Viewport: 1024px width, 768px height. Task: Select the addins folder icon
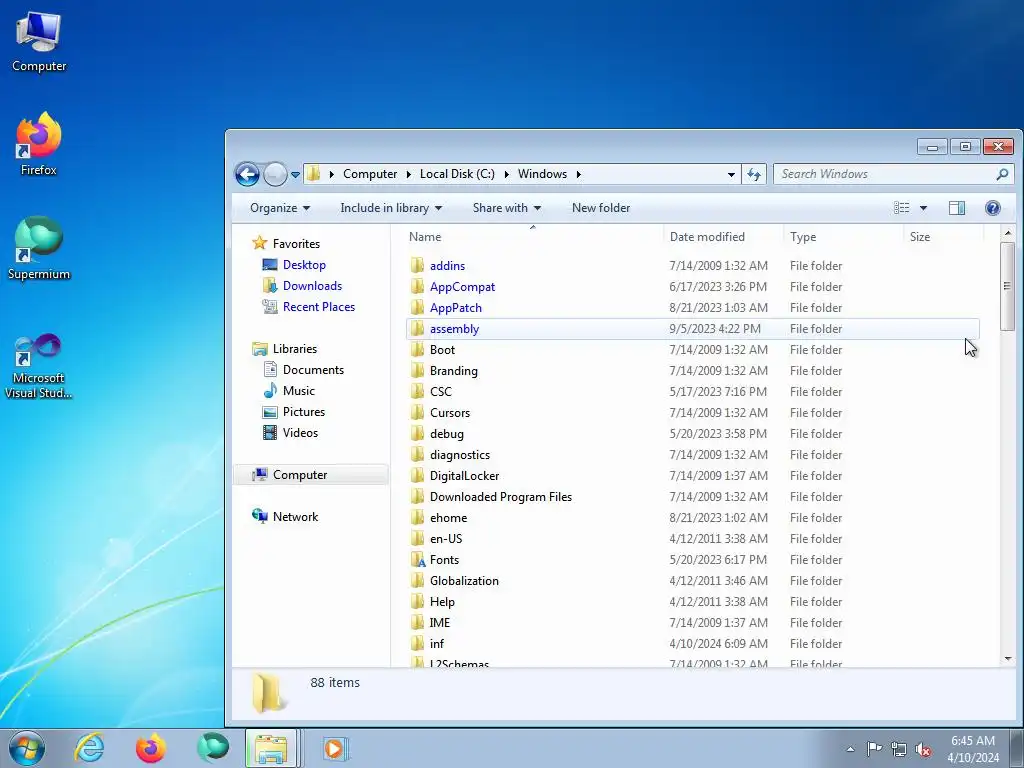pos(417,266)
